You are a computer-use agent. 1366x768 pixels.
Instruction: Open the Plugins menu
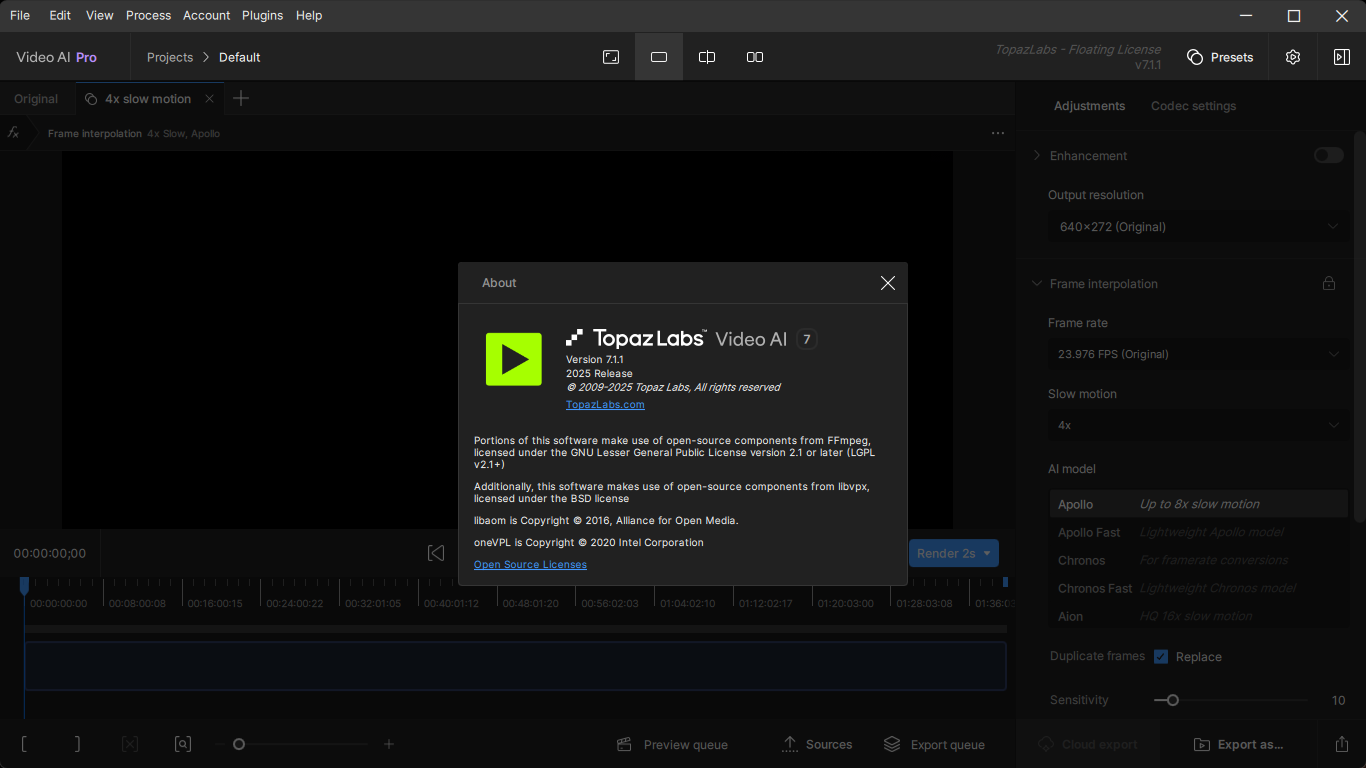tap(263, 15)
